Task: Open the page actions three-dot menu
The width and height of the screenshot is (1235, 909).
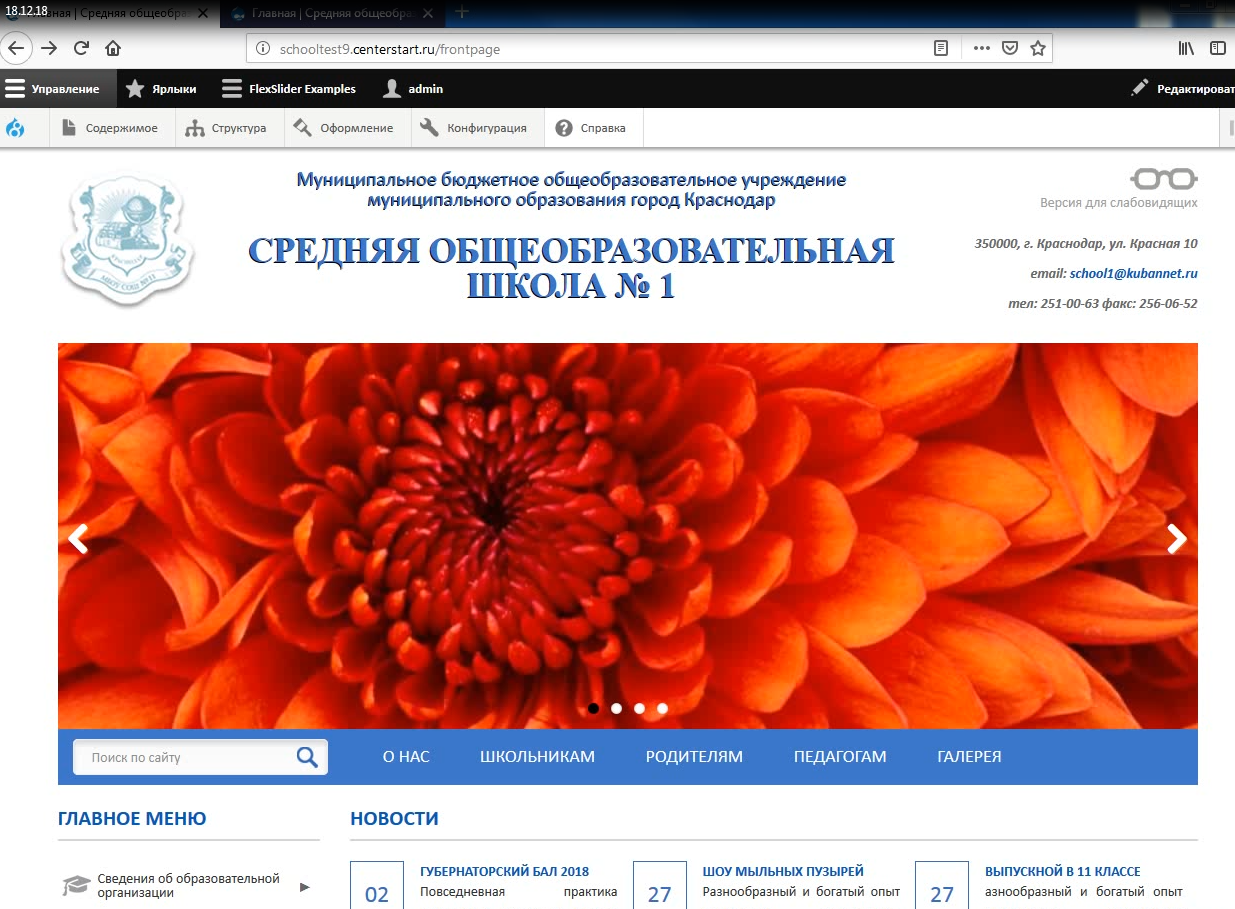Action: [981, 48]
